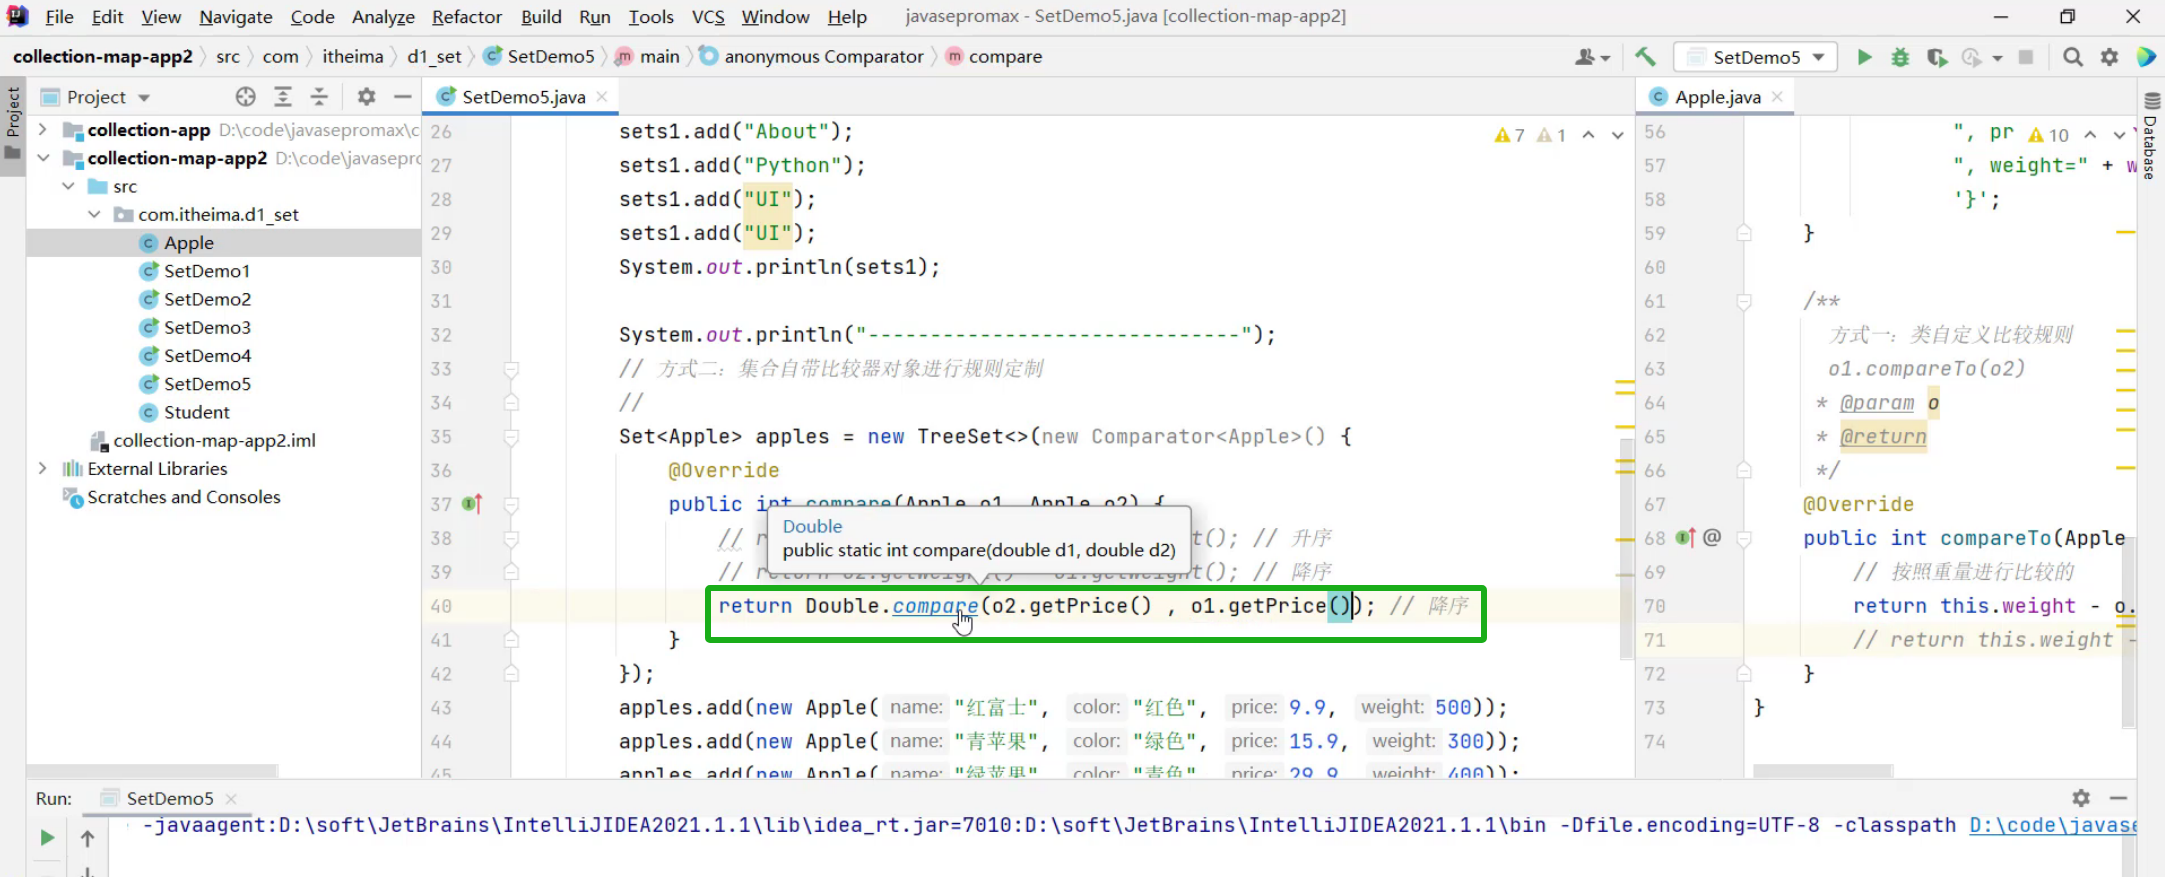Locate opened file in Project tree icon
This screenshot has height=877, width=2165.
coord(245,97)
